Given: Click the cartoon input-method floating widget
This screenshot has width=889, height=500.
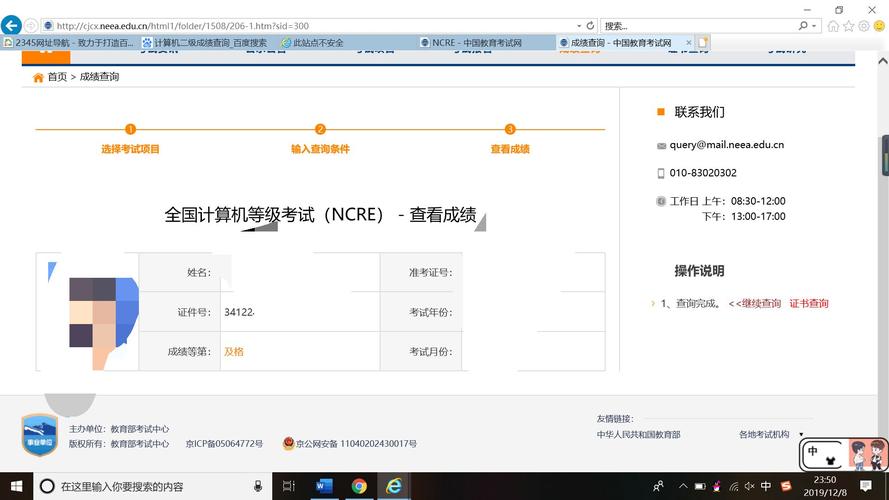Looking at the screenshot, I should [x=843, y=454].
